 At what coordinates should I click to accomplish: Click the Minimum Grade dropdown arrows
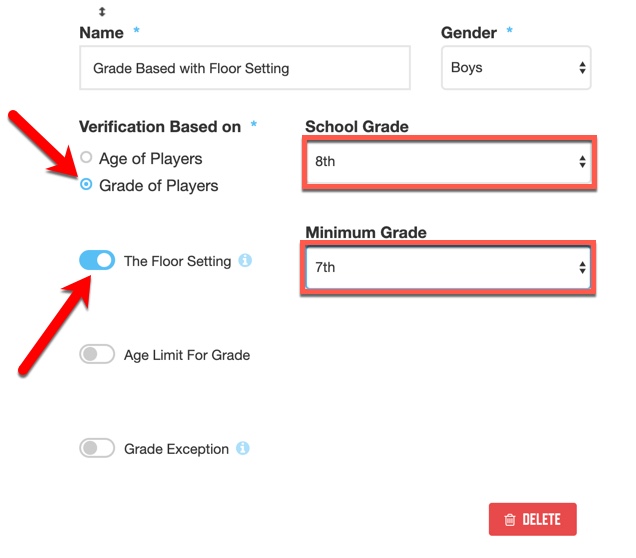click(582, 267)
